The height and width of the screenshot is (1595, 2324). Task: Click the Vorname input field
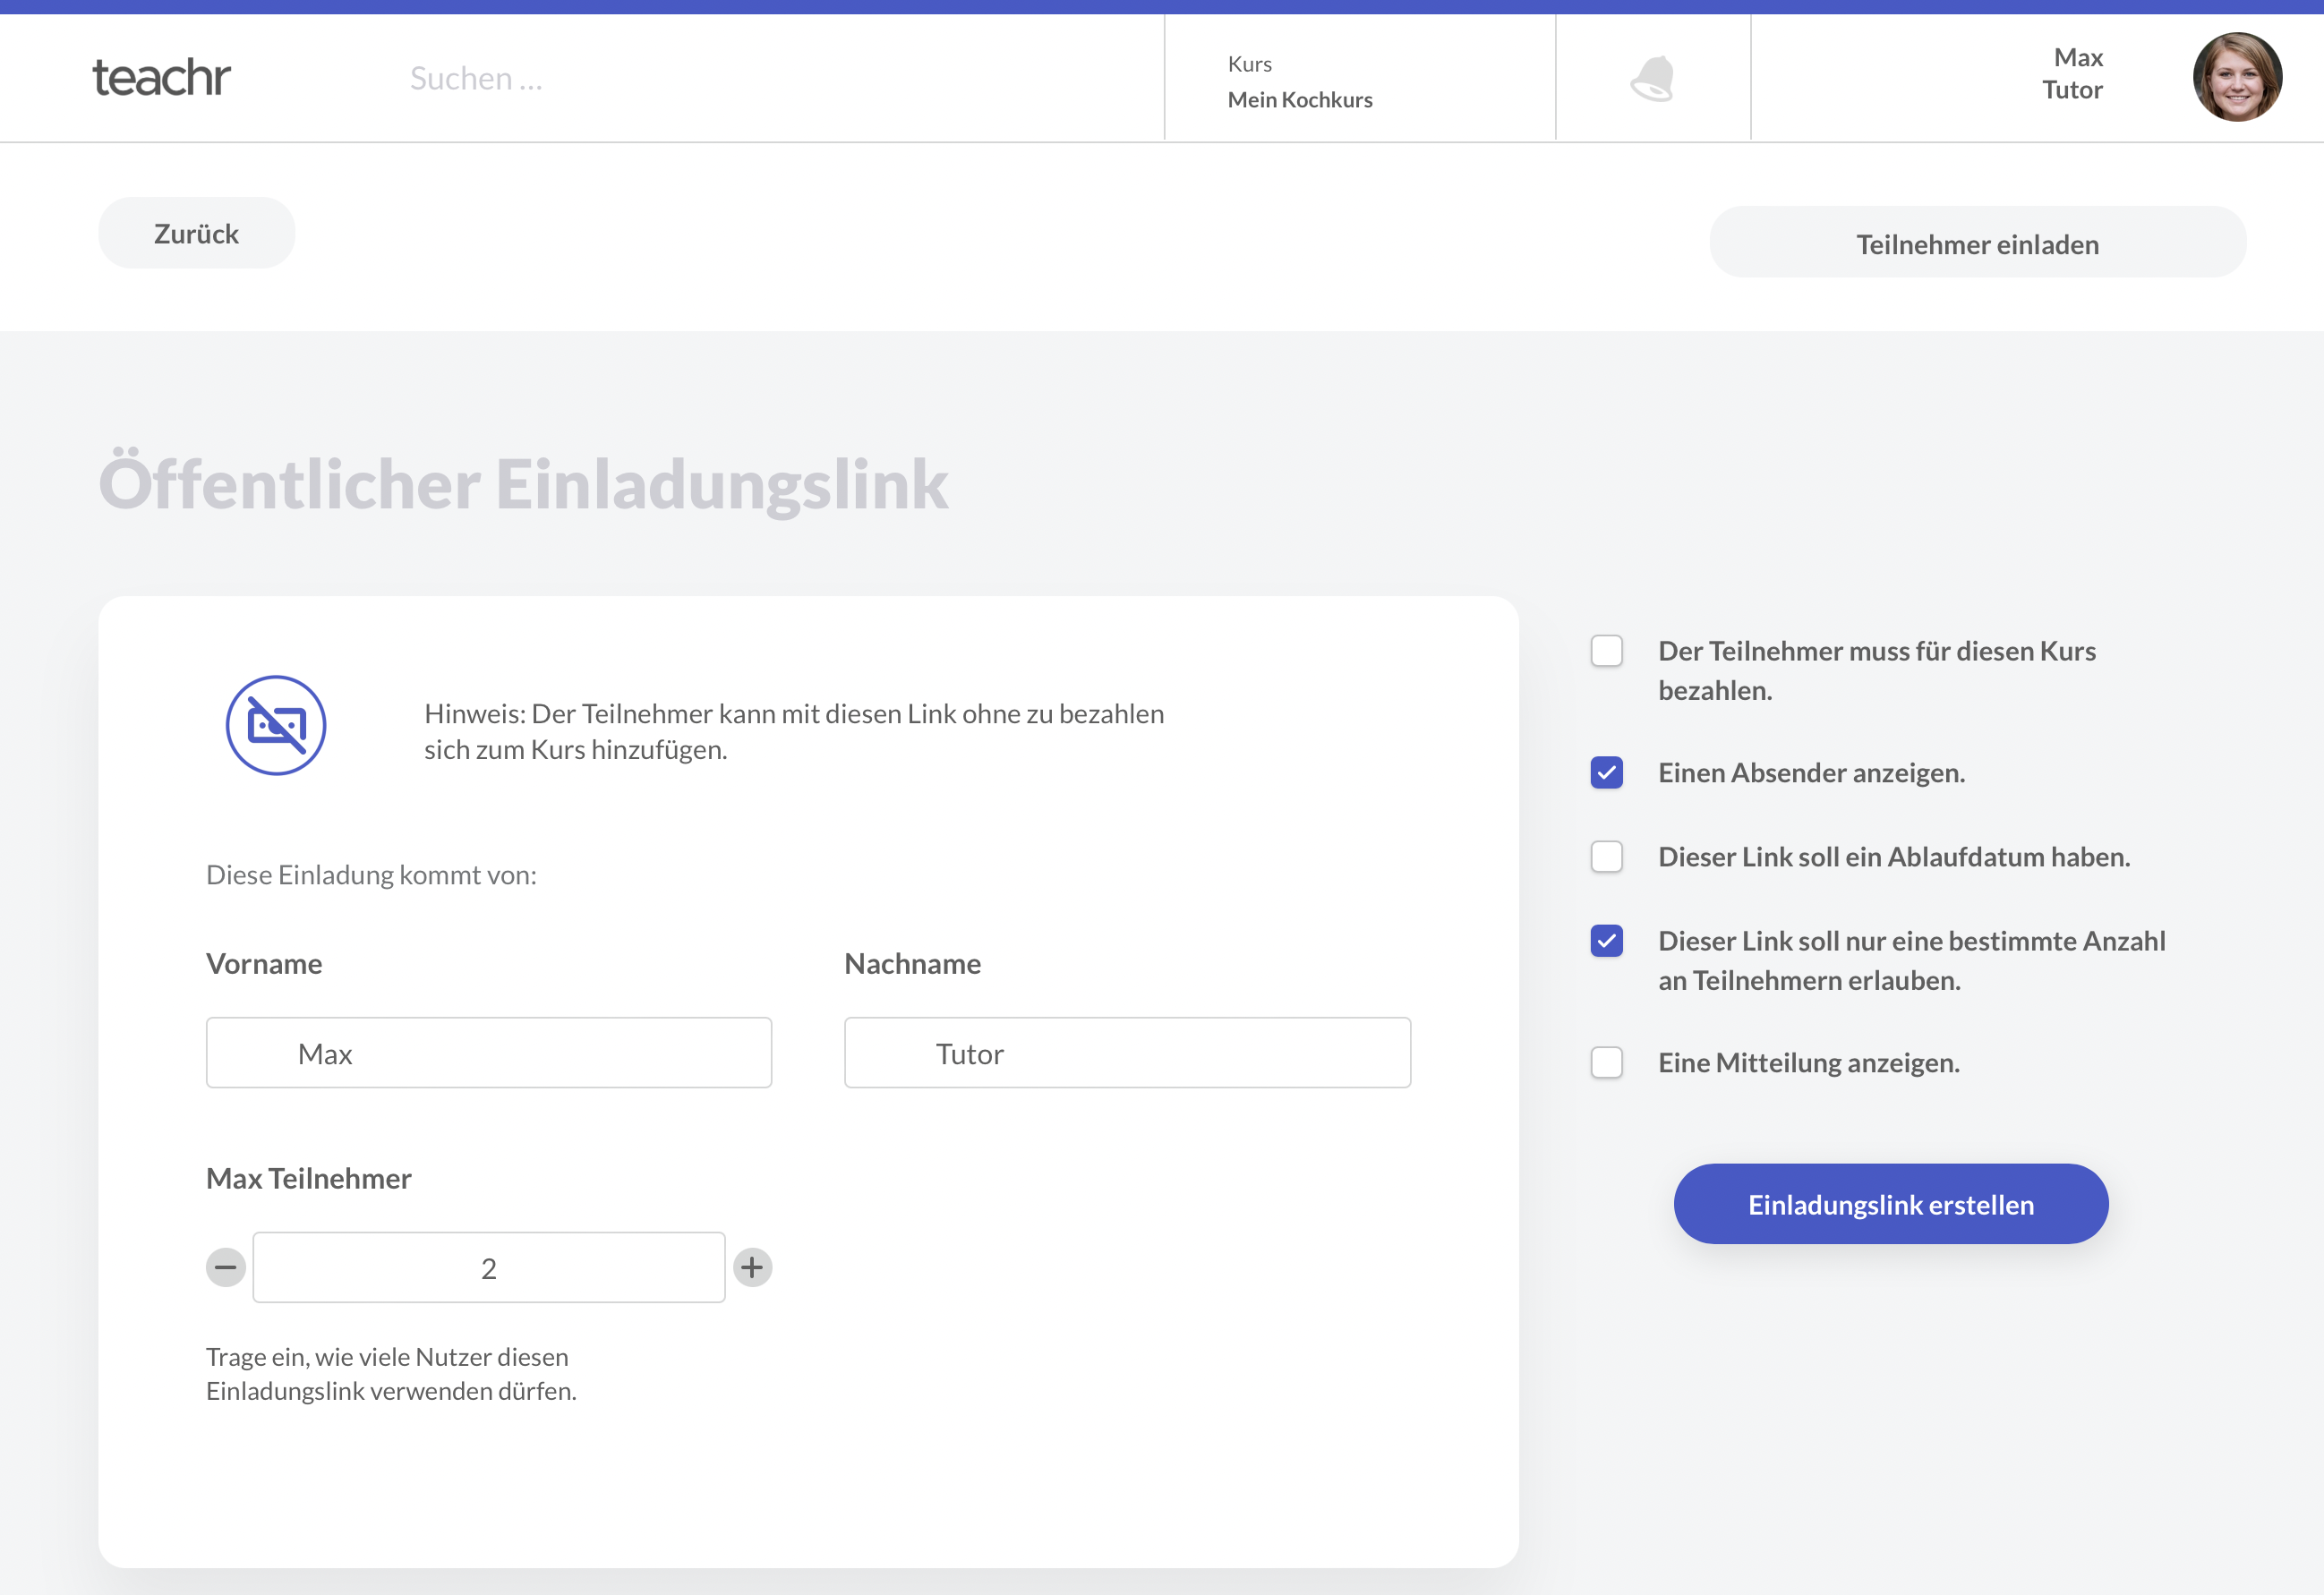488,1053
